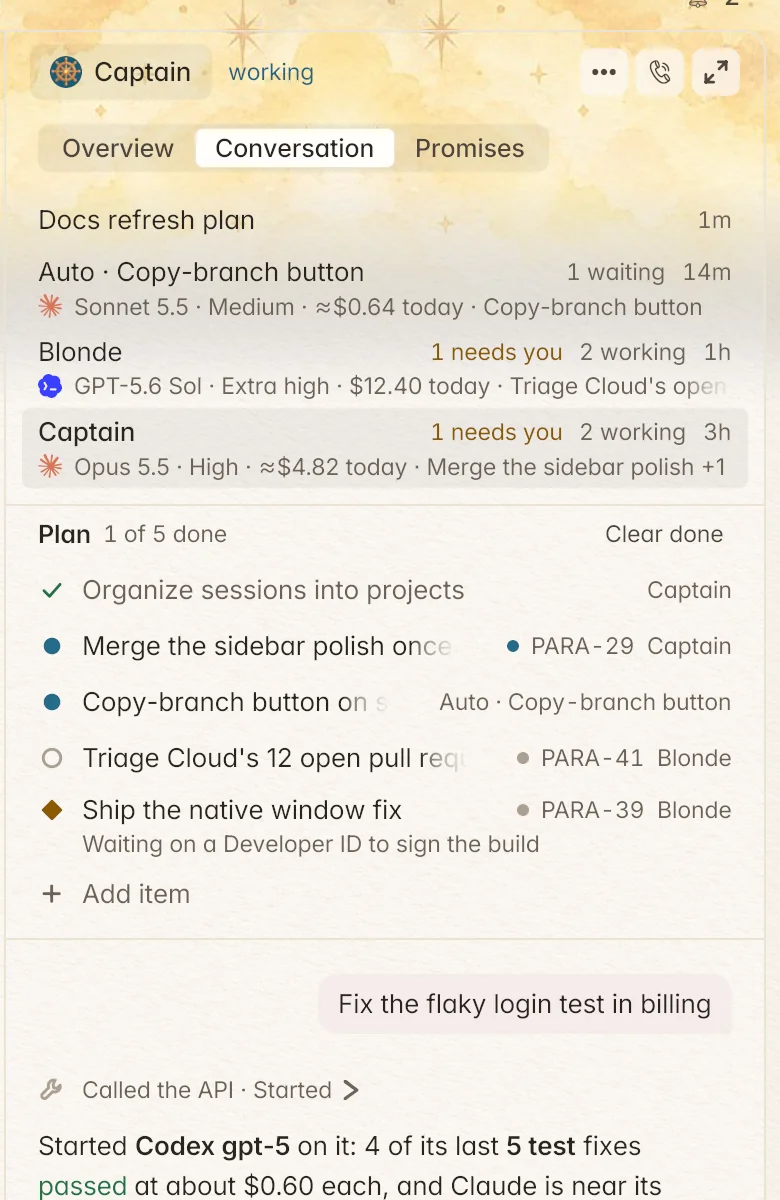Toggle empty circle for Triage Cloud's item
This screenshot has width=780, height=1200.
pyautogui.click(x=52, y=759)
